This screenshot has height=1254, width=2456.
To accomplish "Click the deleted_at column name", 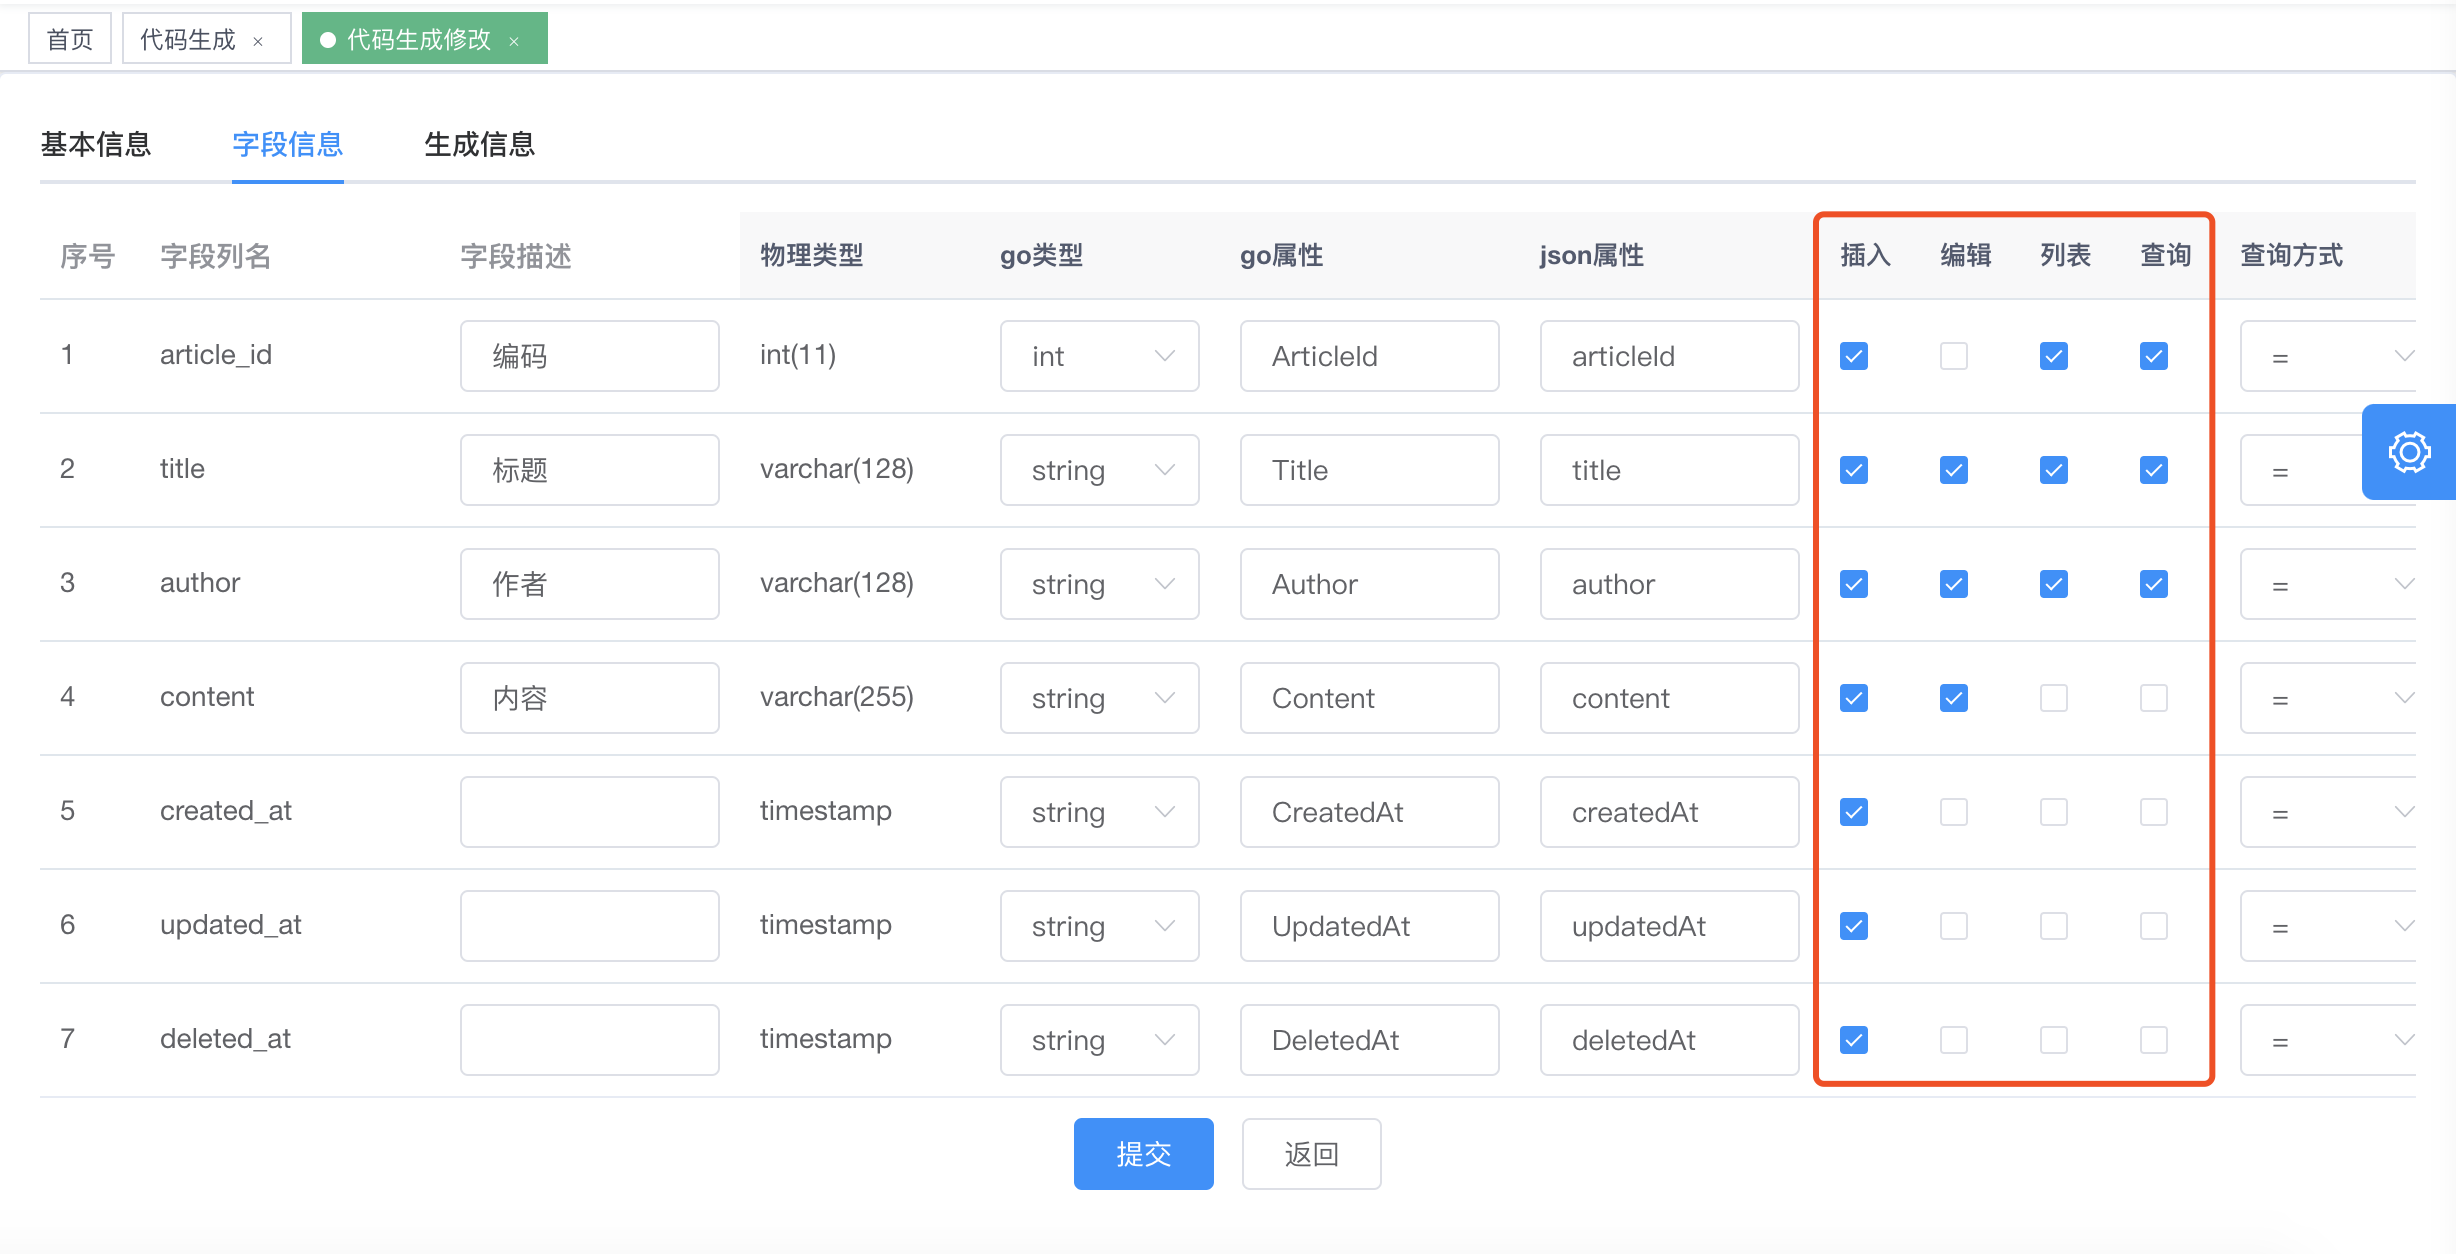I will tap(226, 1039).
